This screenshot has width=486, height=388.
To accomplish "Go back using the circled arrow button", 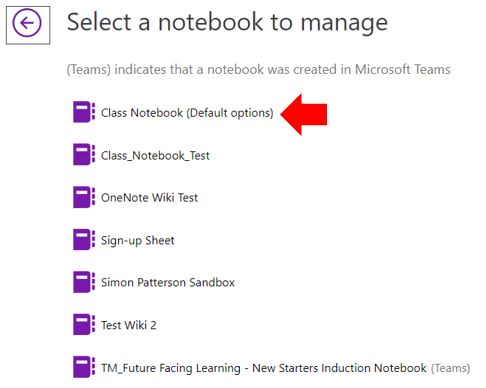I will pyautogui.click(x=28, y=24).
